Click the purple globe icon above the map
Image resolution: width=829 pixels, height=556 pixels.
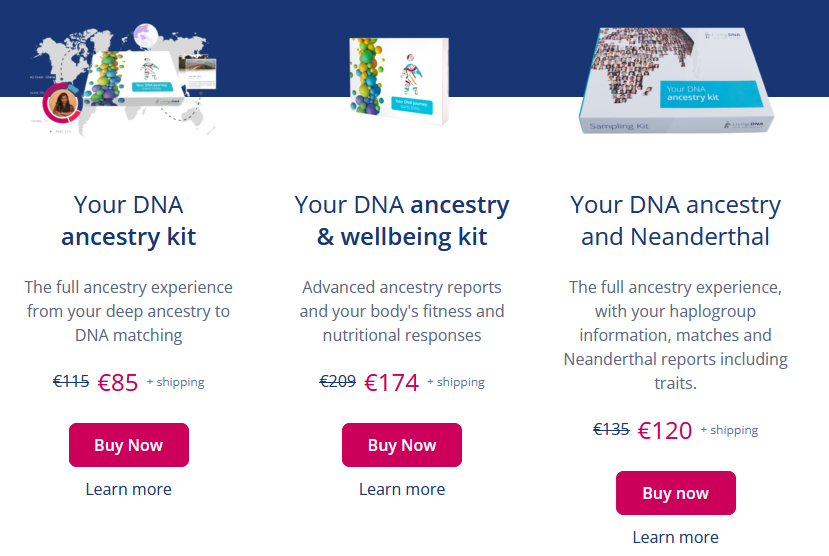click(x=146, y=36)
